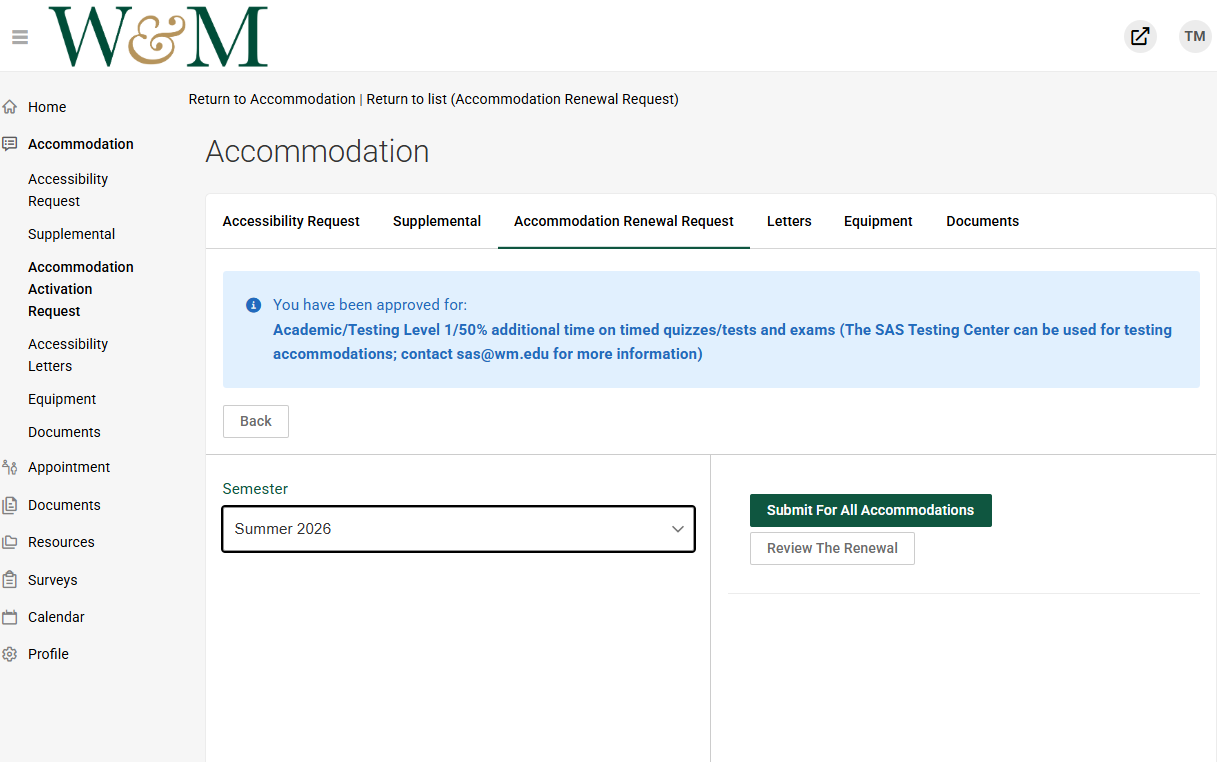Image resolution: width=1217 pixels, height=762 pixels.
Task: Open Equipment sidebar sub-item
Action: (x=62, y=399)
